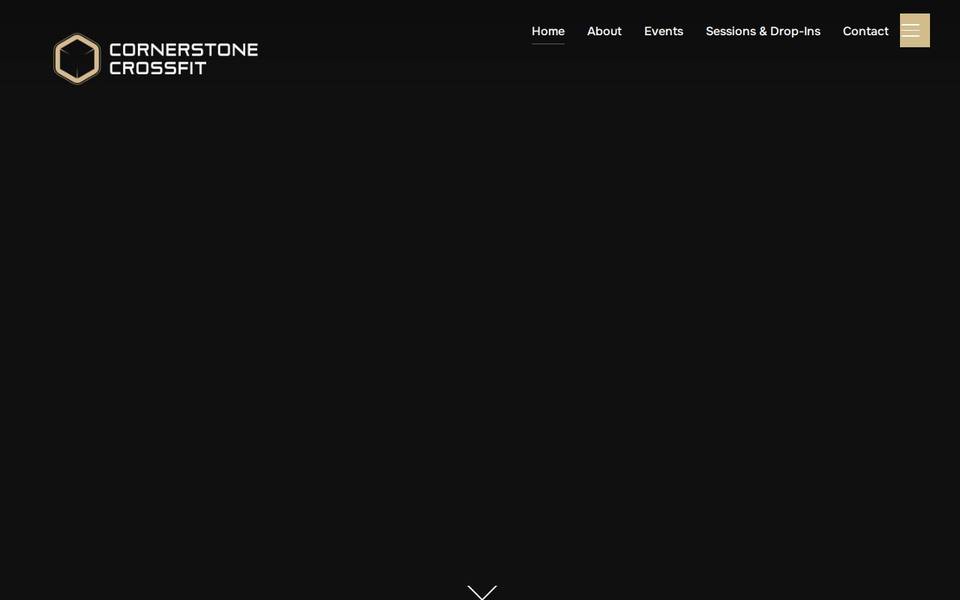
Task: Click the Cornerstone CrossFit wordmark text
Action: tap(183, 59)
